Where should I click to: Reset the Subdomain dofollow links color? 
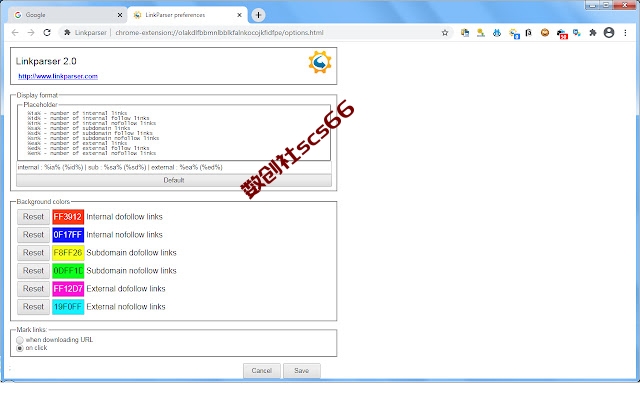pos(33,253)
